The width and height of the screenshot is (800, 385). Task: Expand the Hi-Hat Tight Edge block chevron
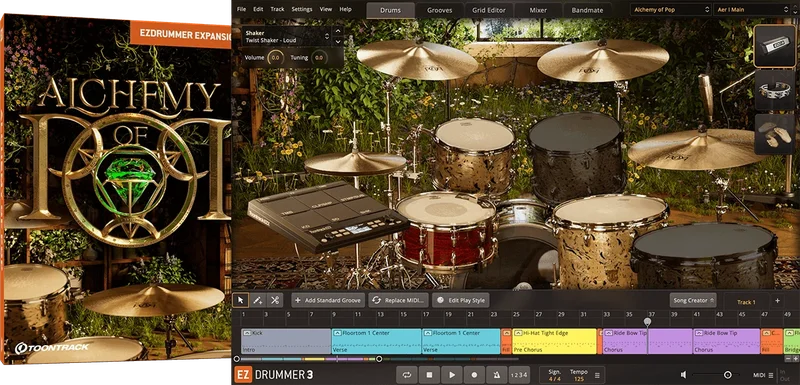518,333
